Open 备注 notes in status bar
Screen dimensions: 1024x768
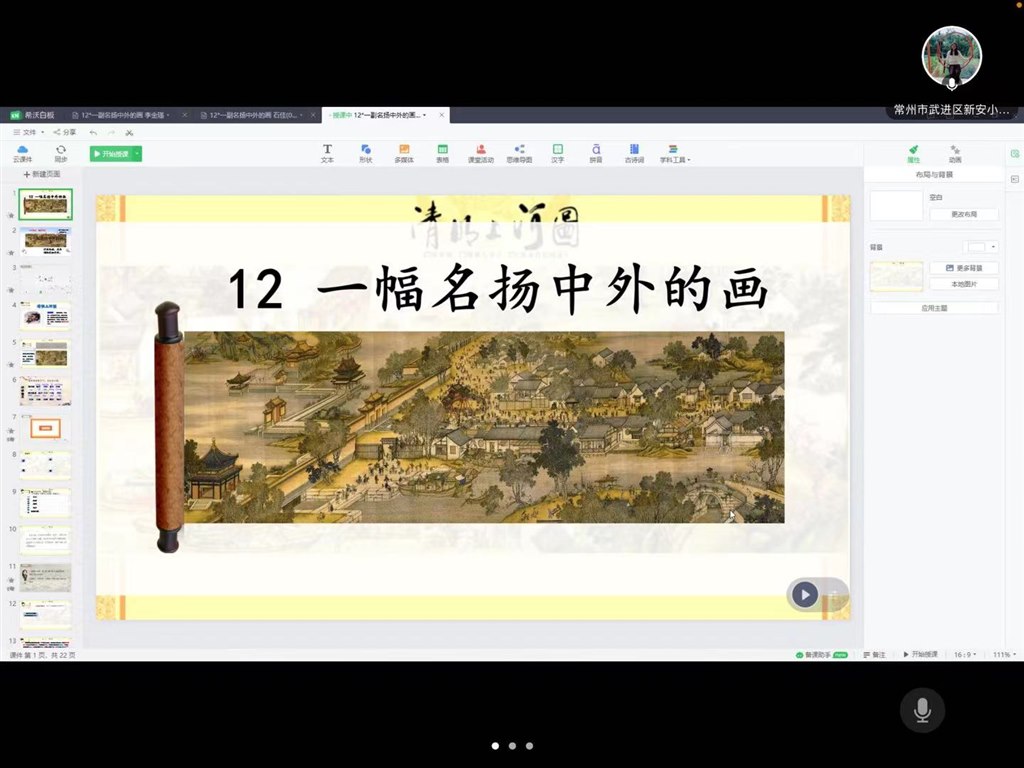point(874,654)
